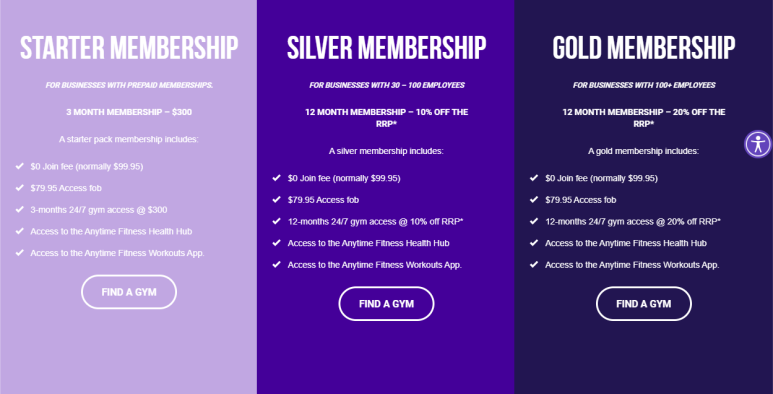Select the Starter Membership heading
The image size is (773, 394).
(129, 48)
